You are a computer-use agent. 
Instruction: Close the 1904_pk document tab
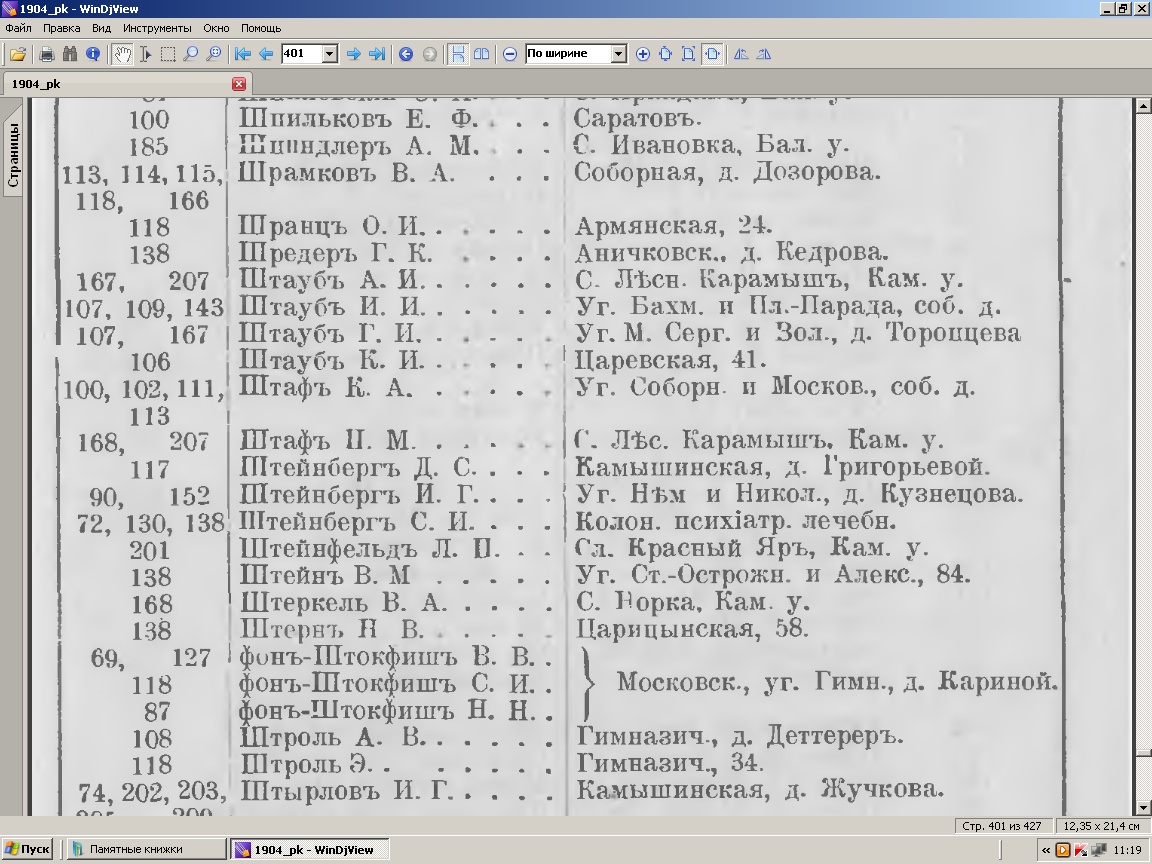[238, 84]
